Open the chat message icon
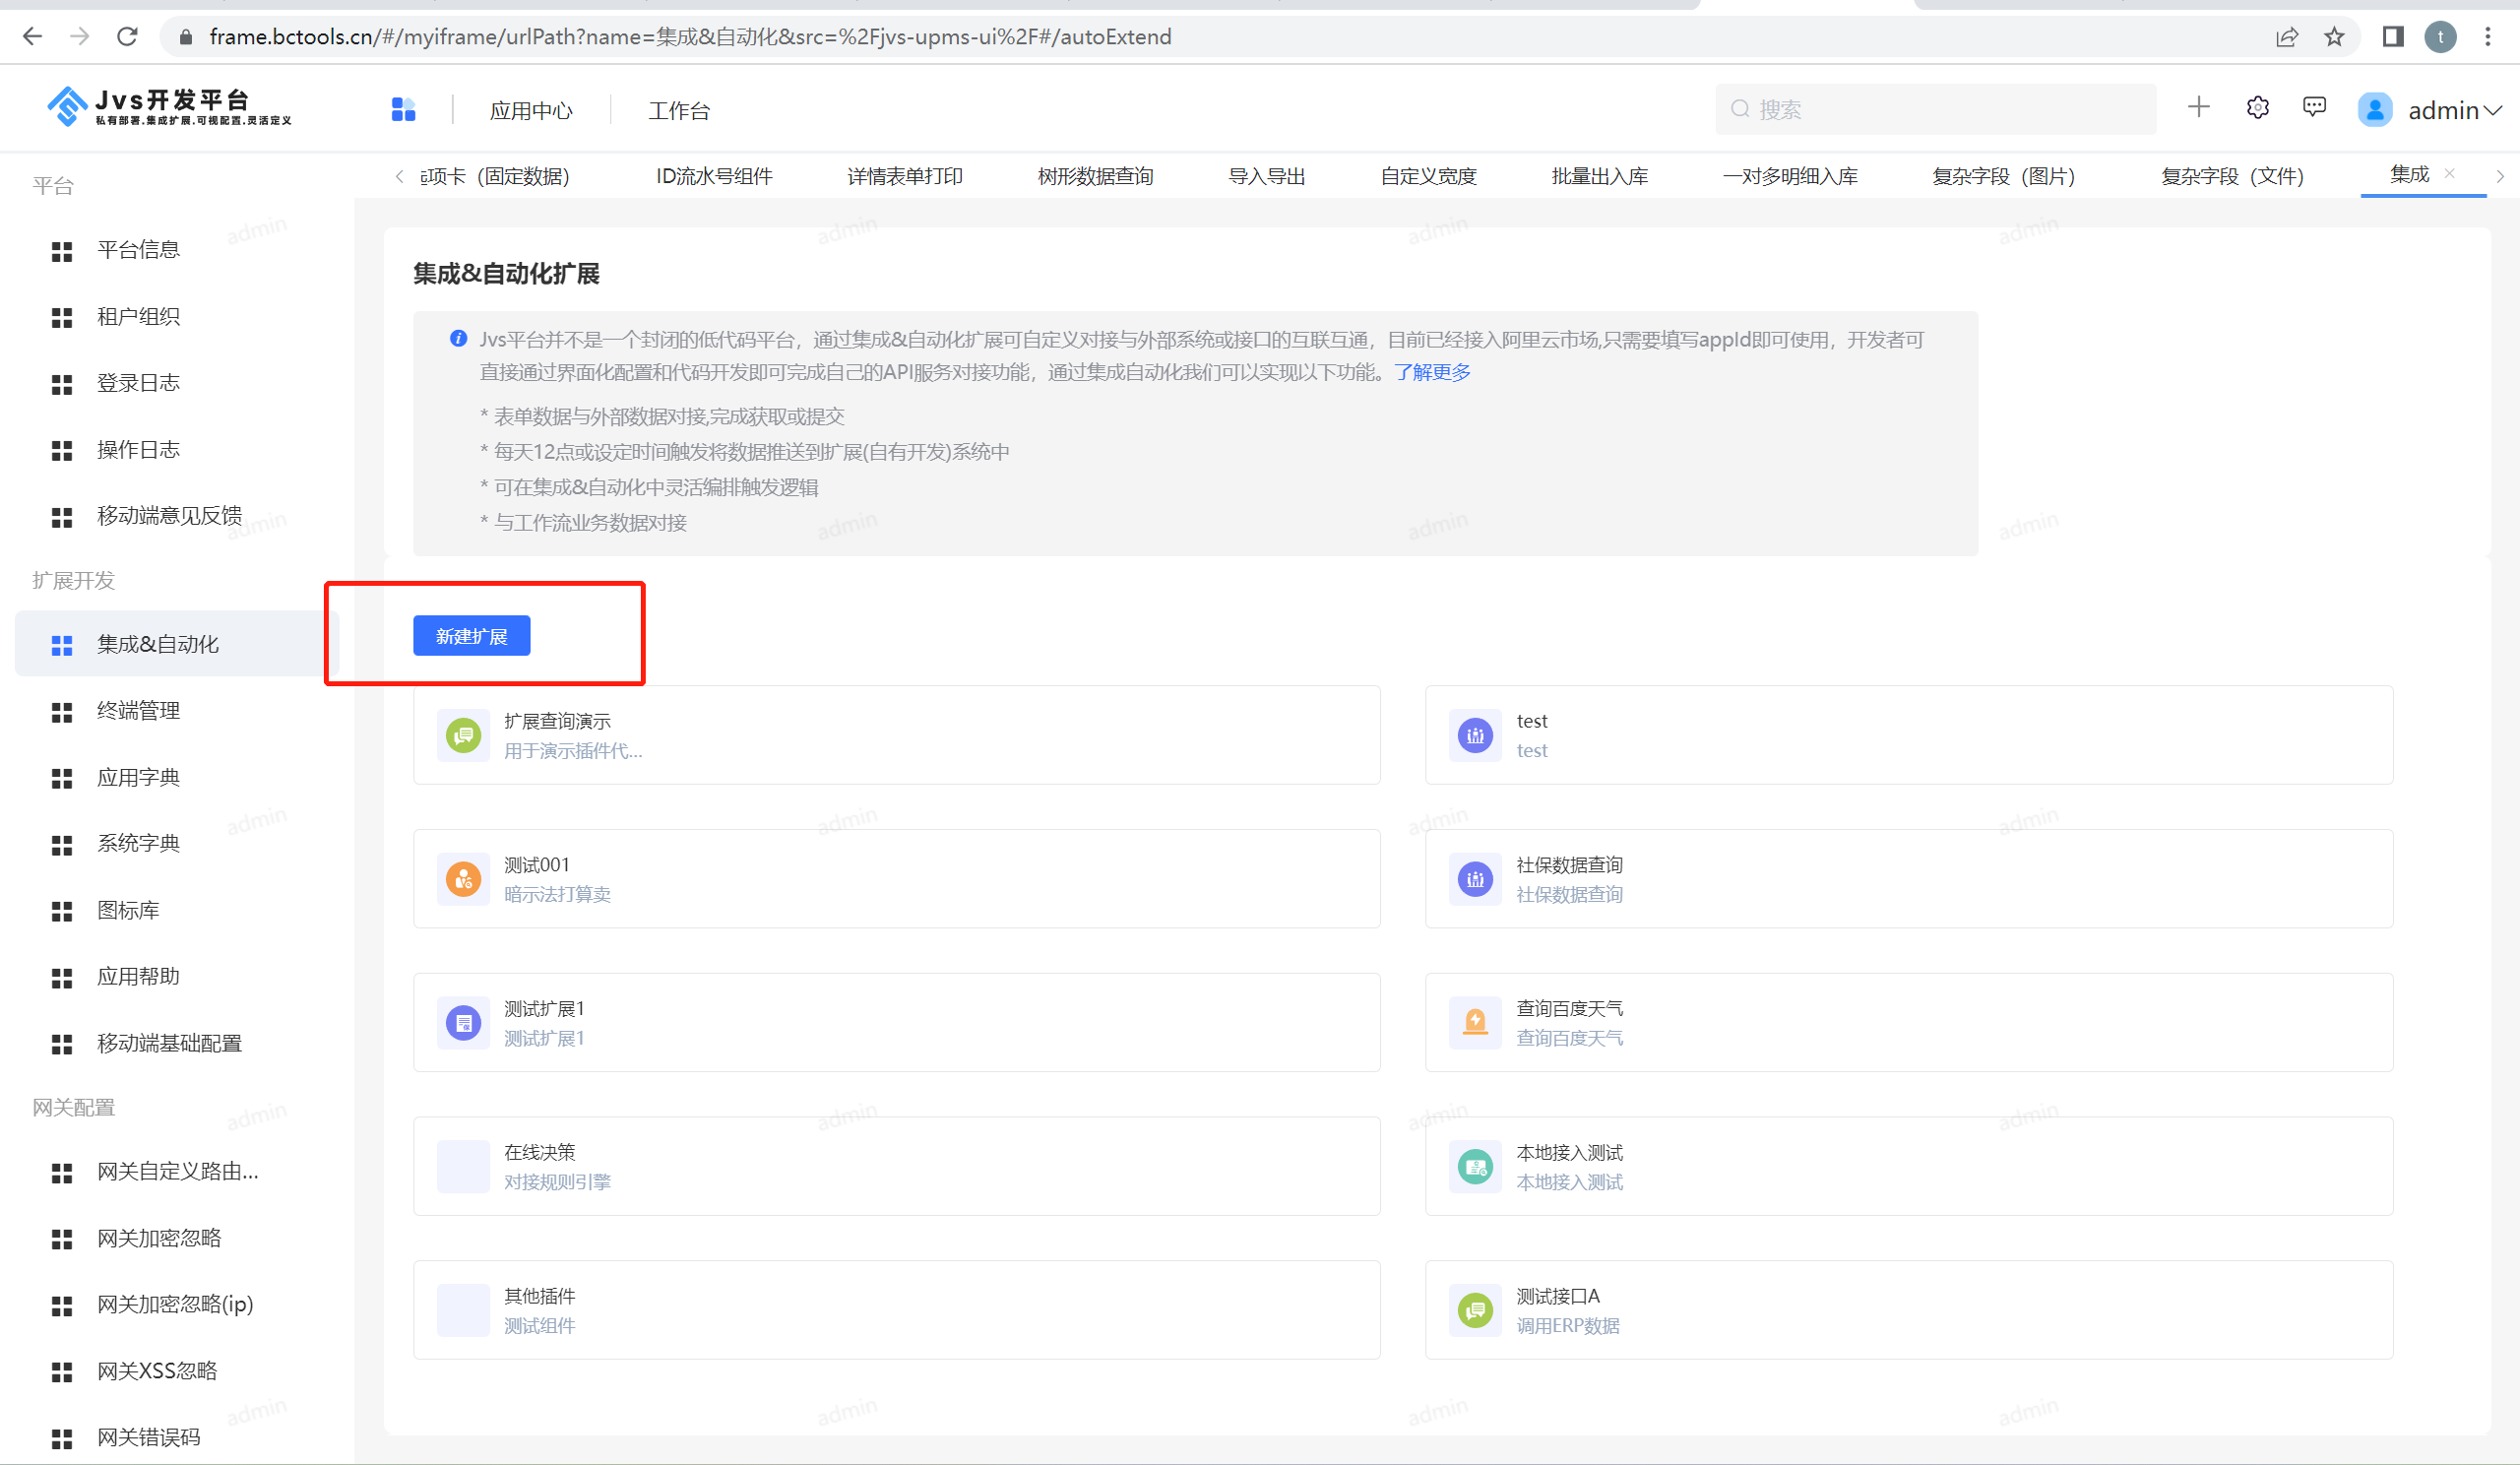 click(x=2314, y=108)
